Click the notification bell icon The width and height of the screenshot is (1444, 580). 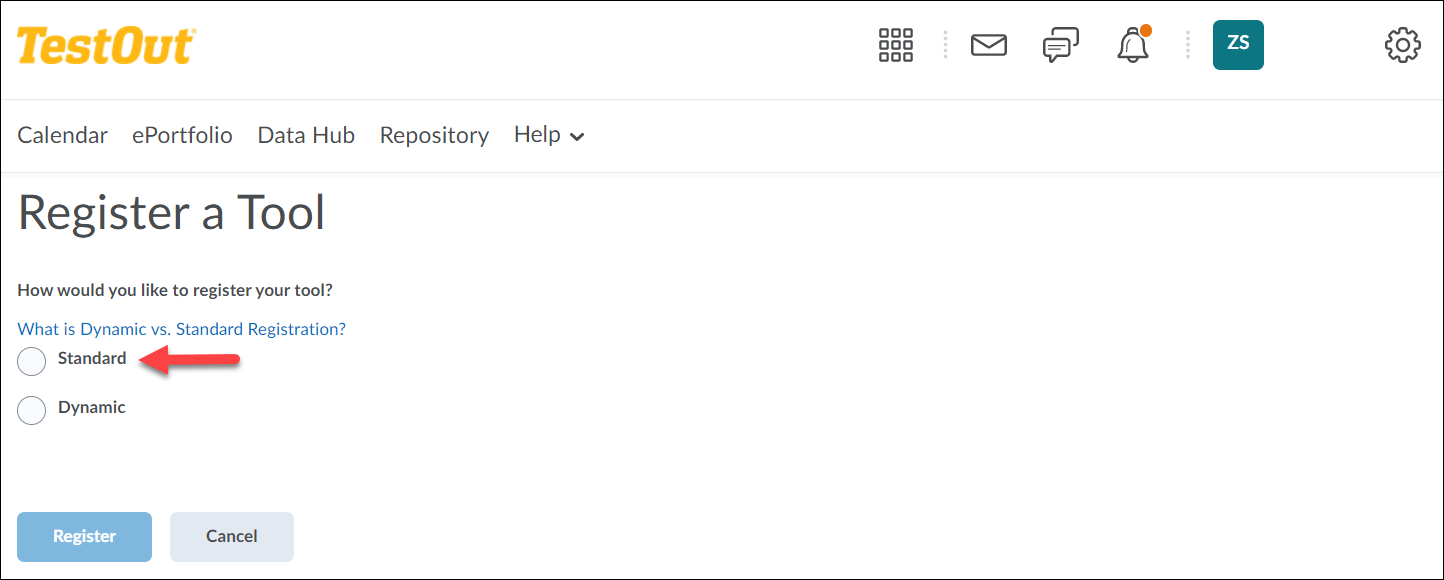(x=1130, y=46)
